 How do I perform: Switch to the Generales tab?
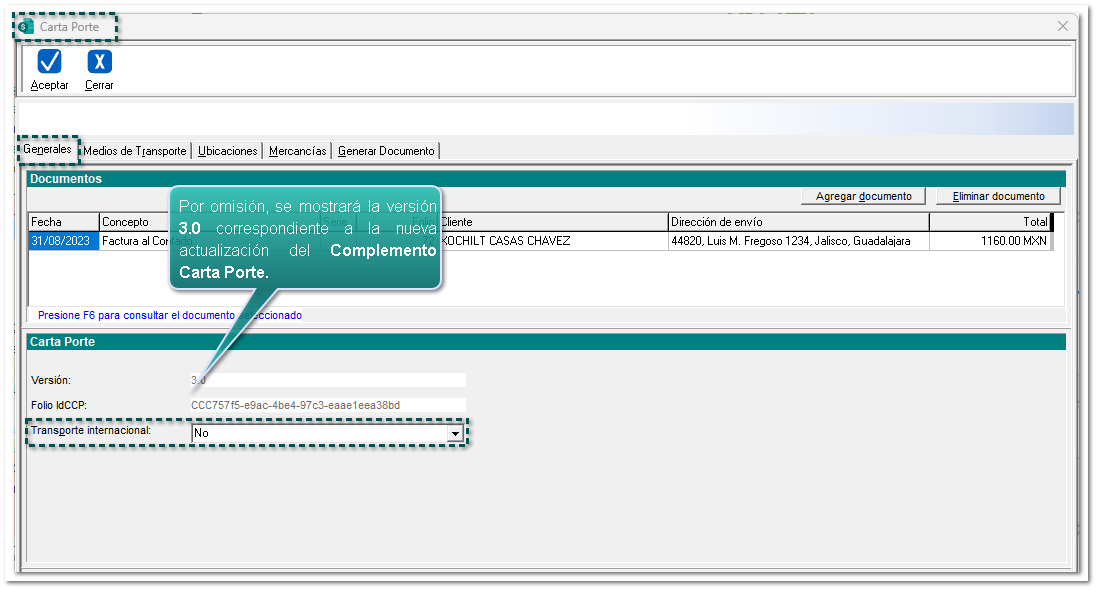tap(48, 150)
